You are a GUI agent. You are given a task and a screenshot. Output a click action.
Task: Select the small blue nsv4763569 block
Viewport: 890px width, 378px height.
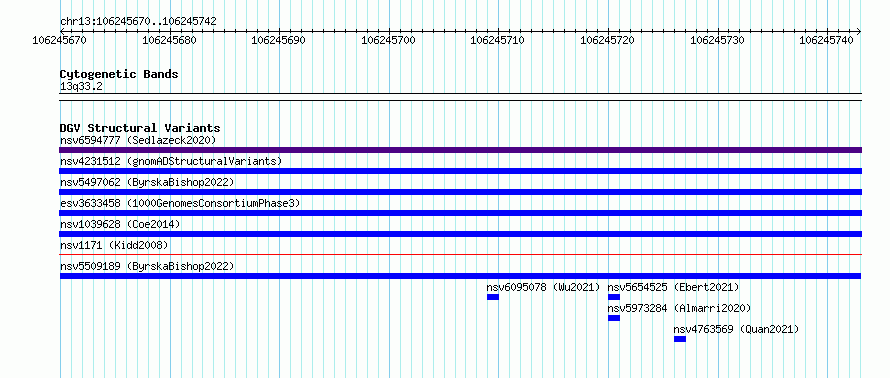pos(679,339)
